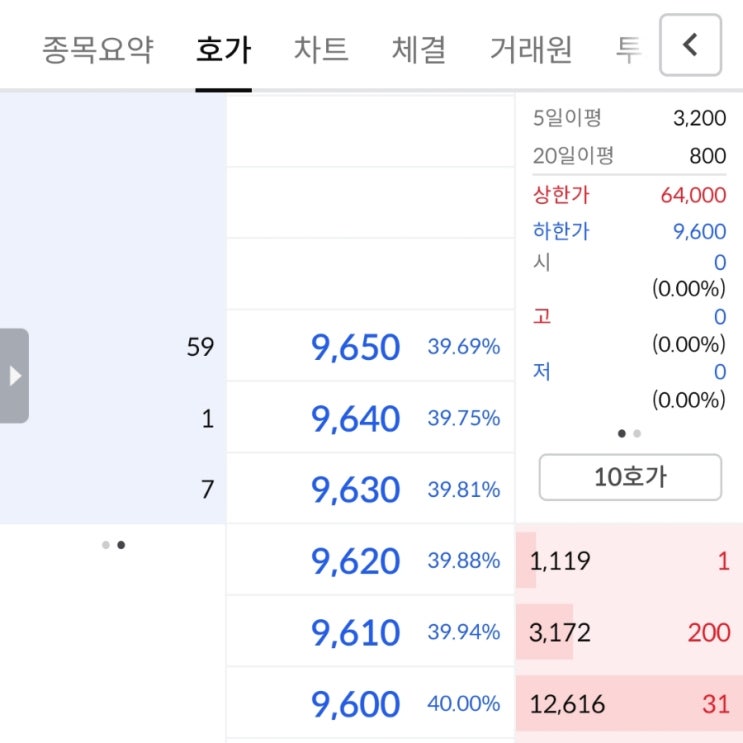Tap page indicator dots below ask quantities
Viewport: 743px width, 743px height.
113,545
